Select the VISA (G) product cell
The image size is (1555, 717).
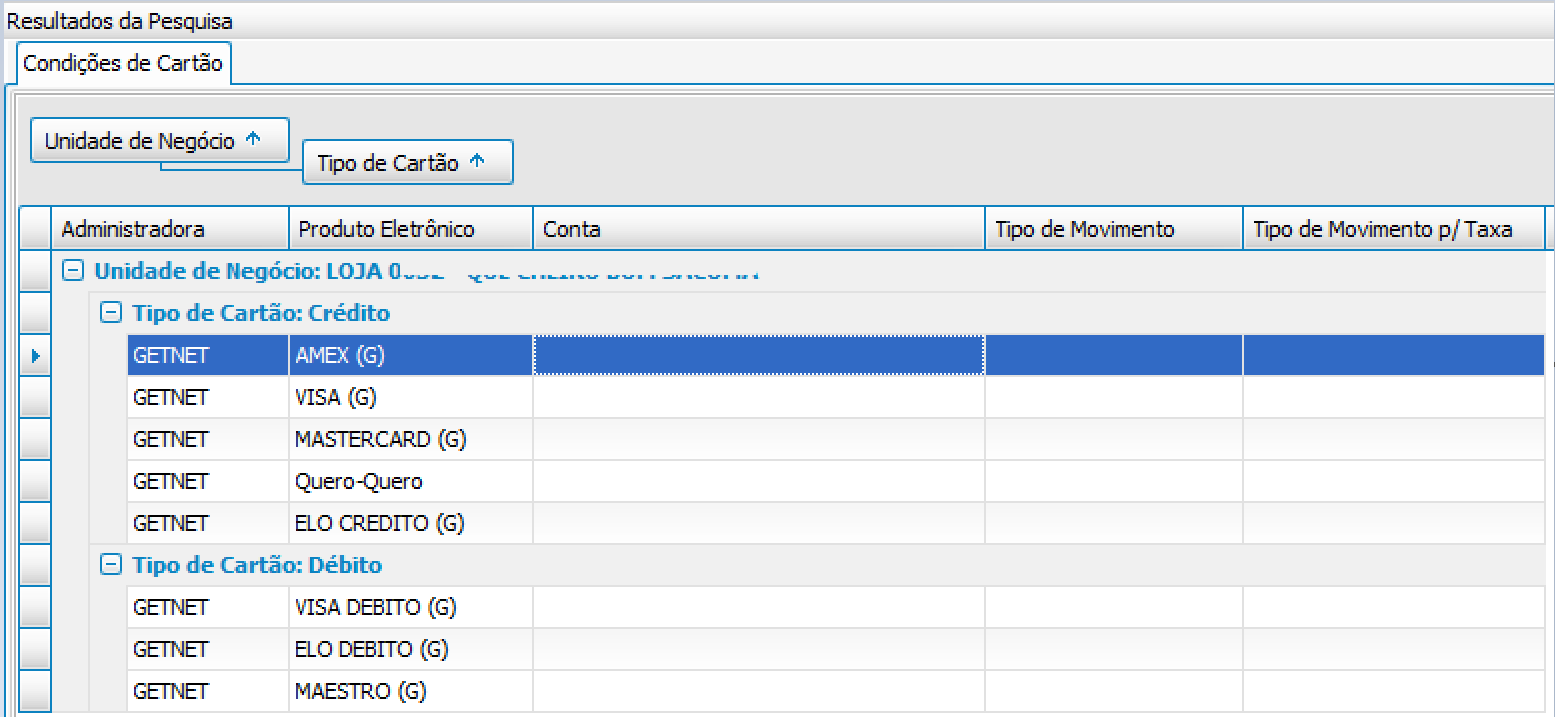pyautogui.click(x=411, y=397)
